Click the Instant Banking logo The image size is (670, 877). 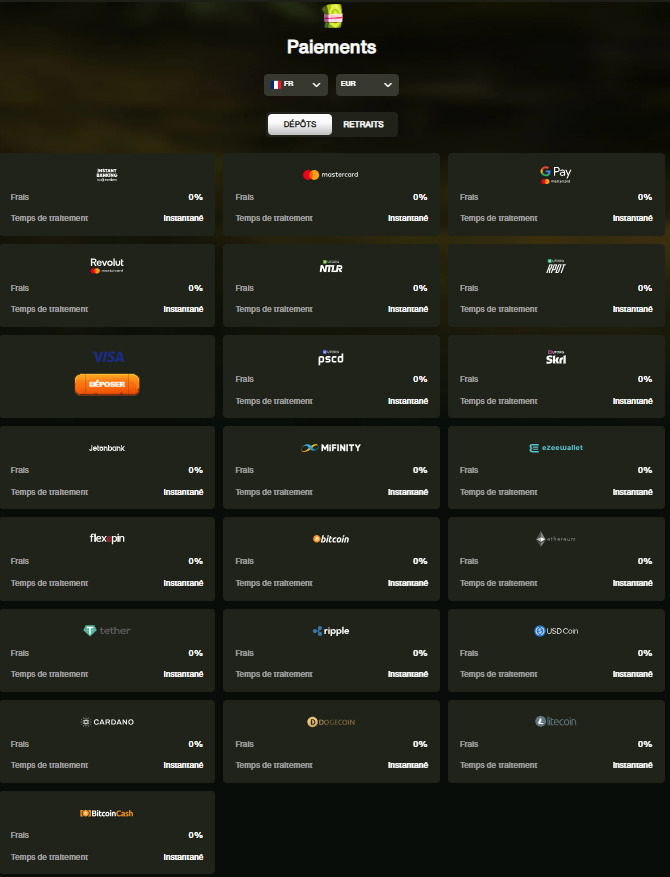tap(107, 175)
